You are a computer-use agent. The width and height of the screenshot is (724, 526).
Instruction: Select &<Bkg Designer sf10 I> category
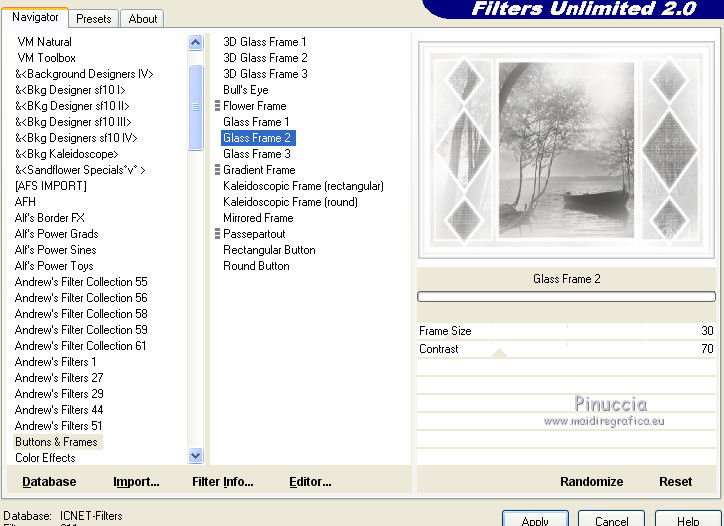click(x=70, y=90)
